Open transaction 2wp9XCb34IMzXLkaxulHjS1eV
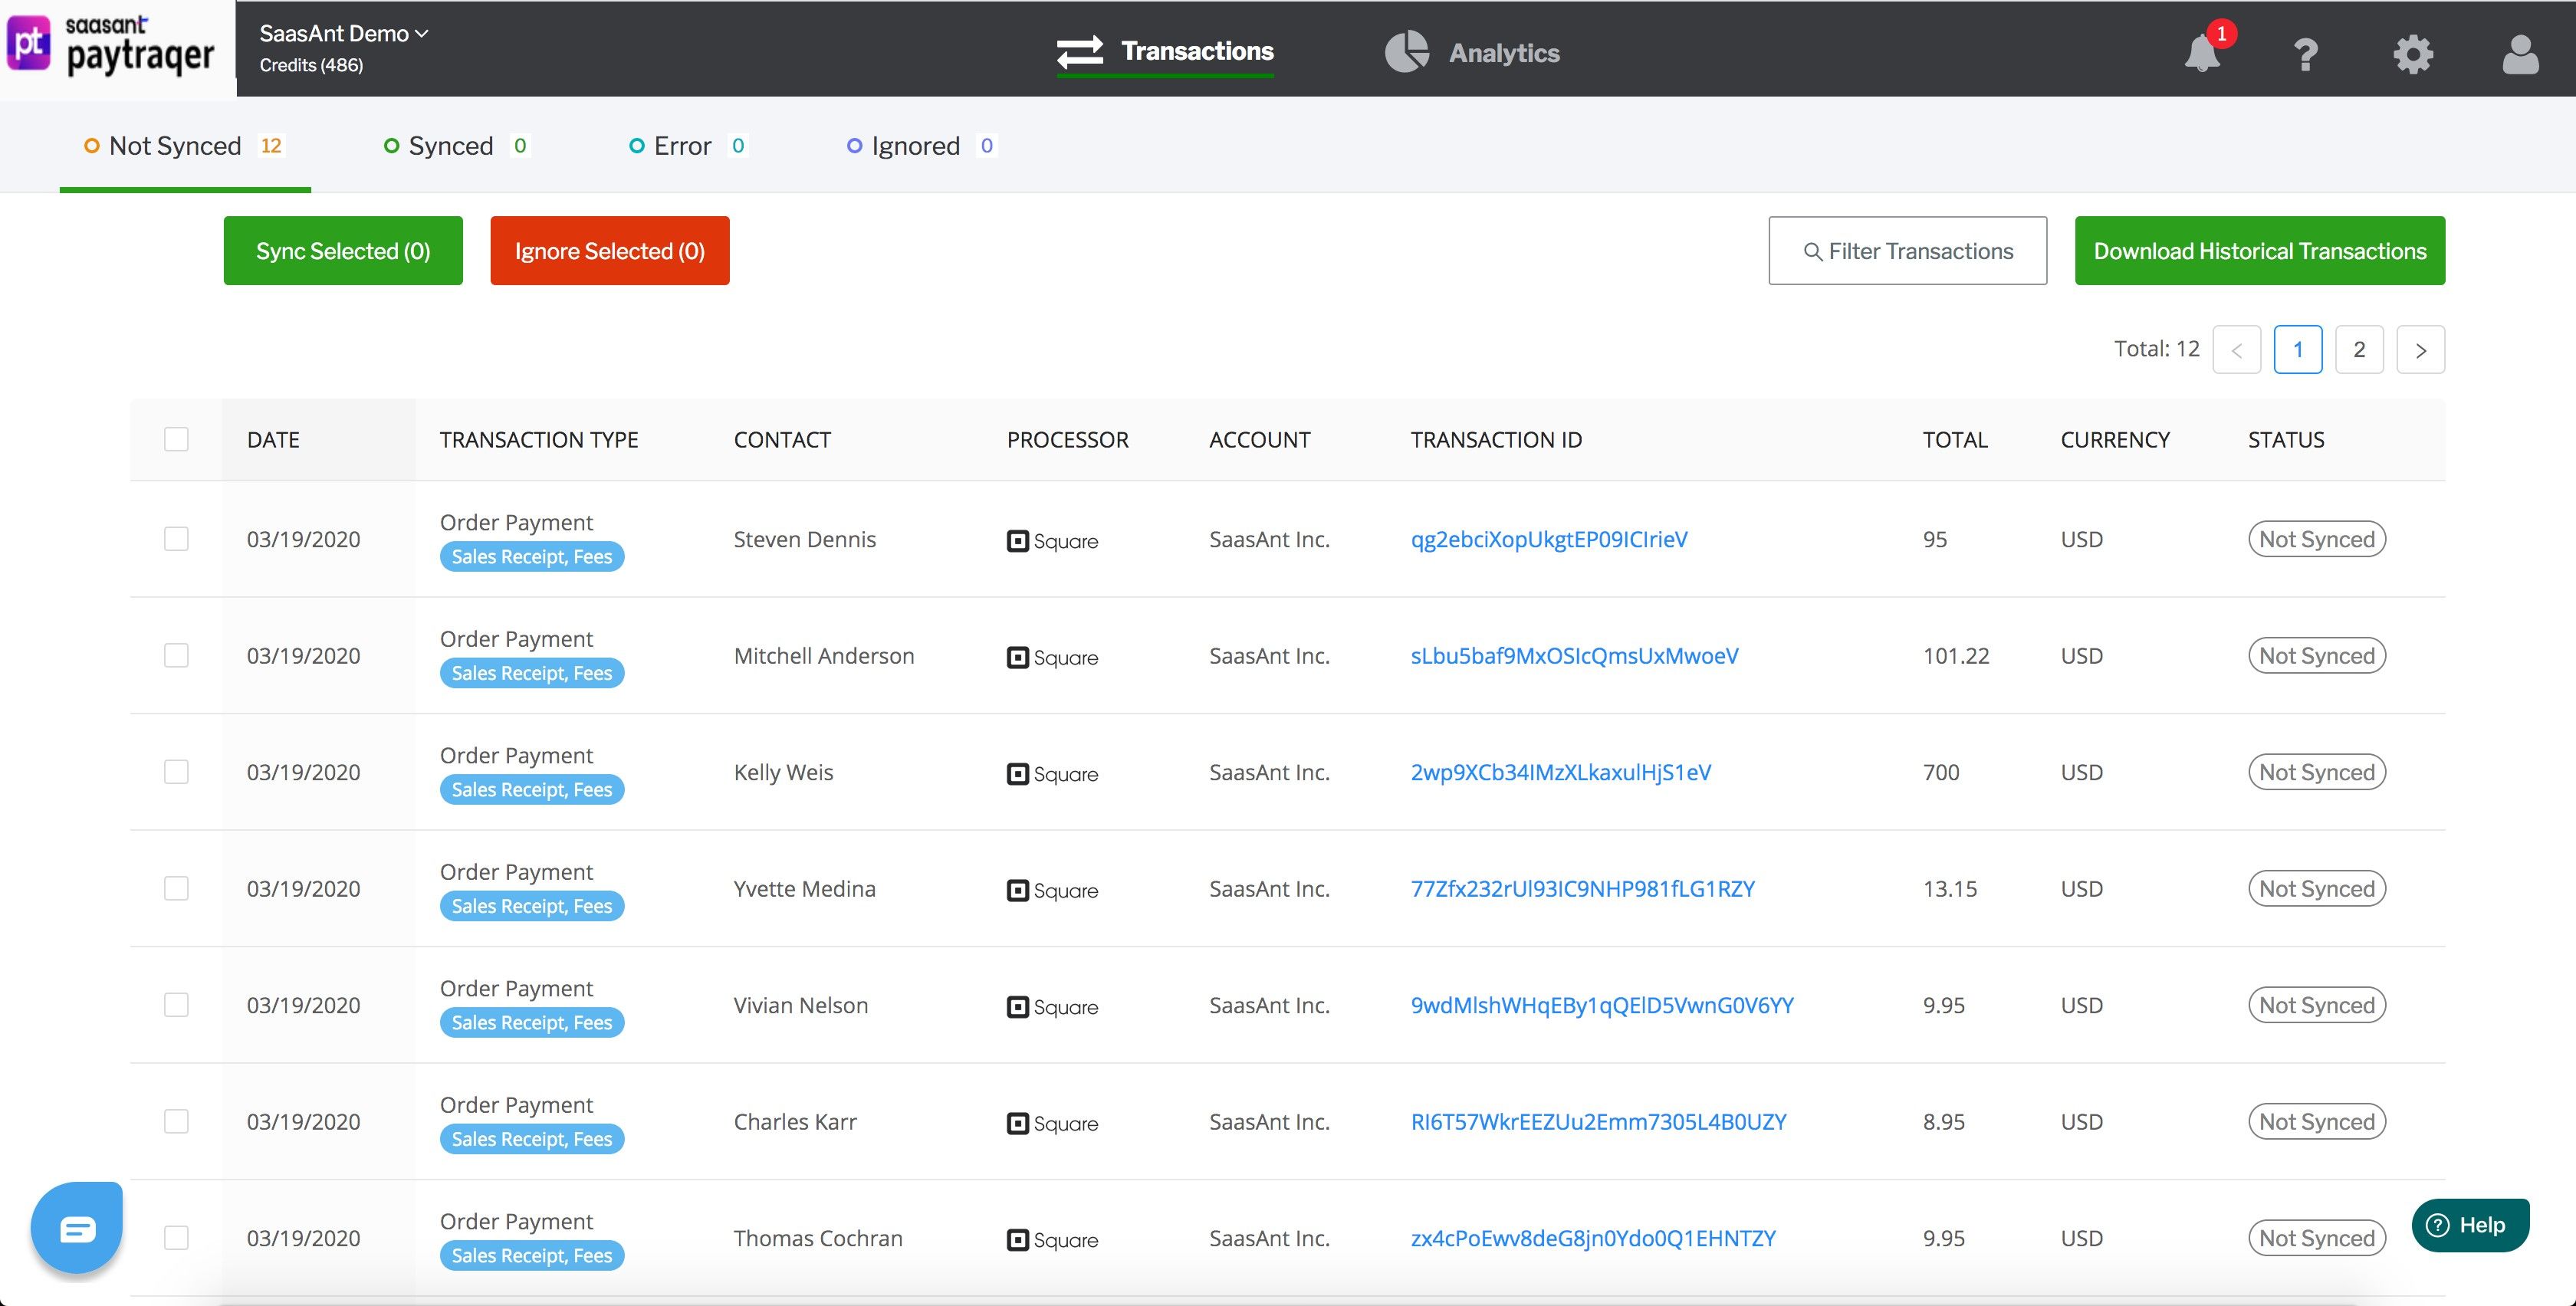 pyautogui.click(x=1561, y=772)
